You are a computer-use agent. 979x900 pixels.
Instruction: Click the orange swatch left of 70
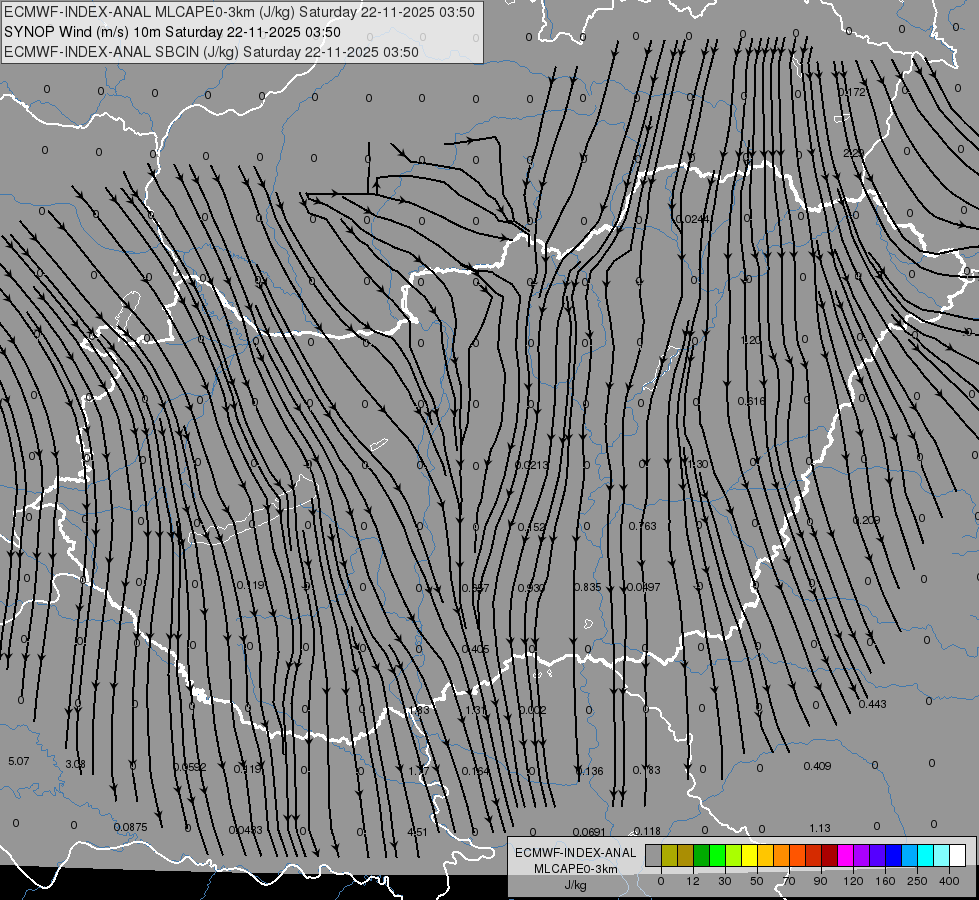tap(782, 855)
